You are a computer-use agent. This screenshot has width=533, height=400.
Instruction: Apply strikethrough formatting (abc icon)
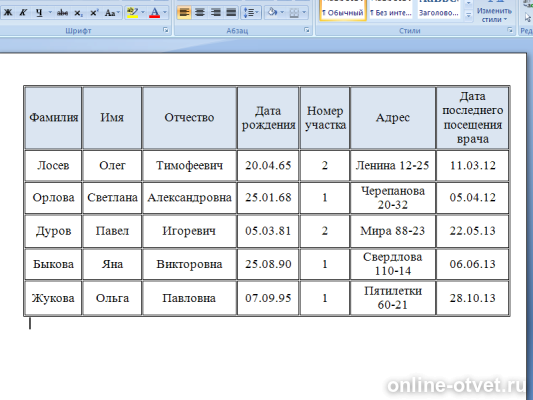pos(62,13)
